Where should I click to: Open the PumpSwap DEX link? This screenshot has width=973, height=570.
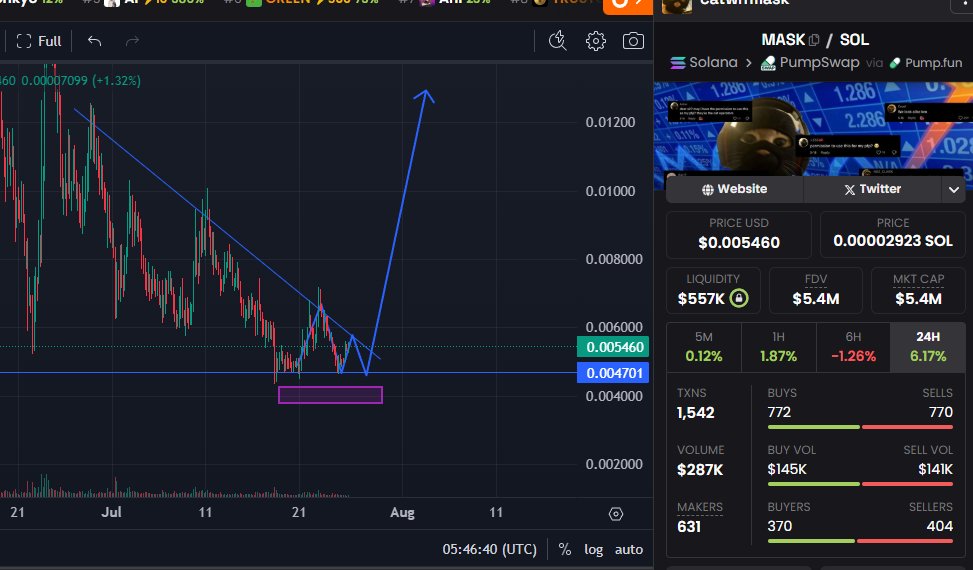pos(810,63)
